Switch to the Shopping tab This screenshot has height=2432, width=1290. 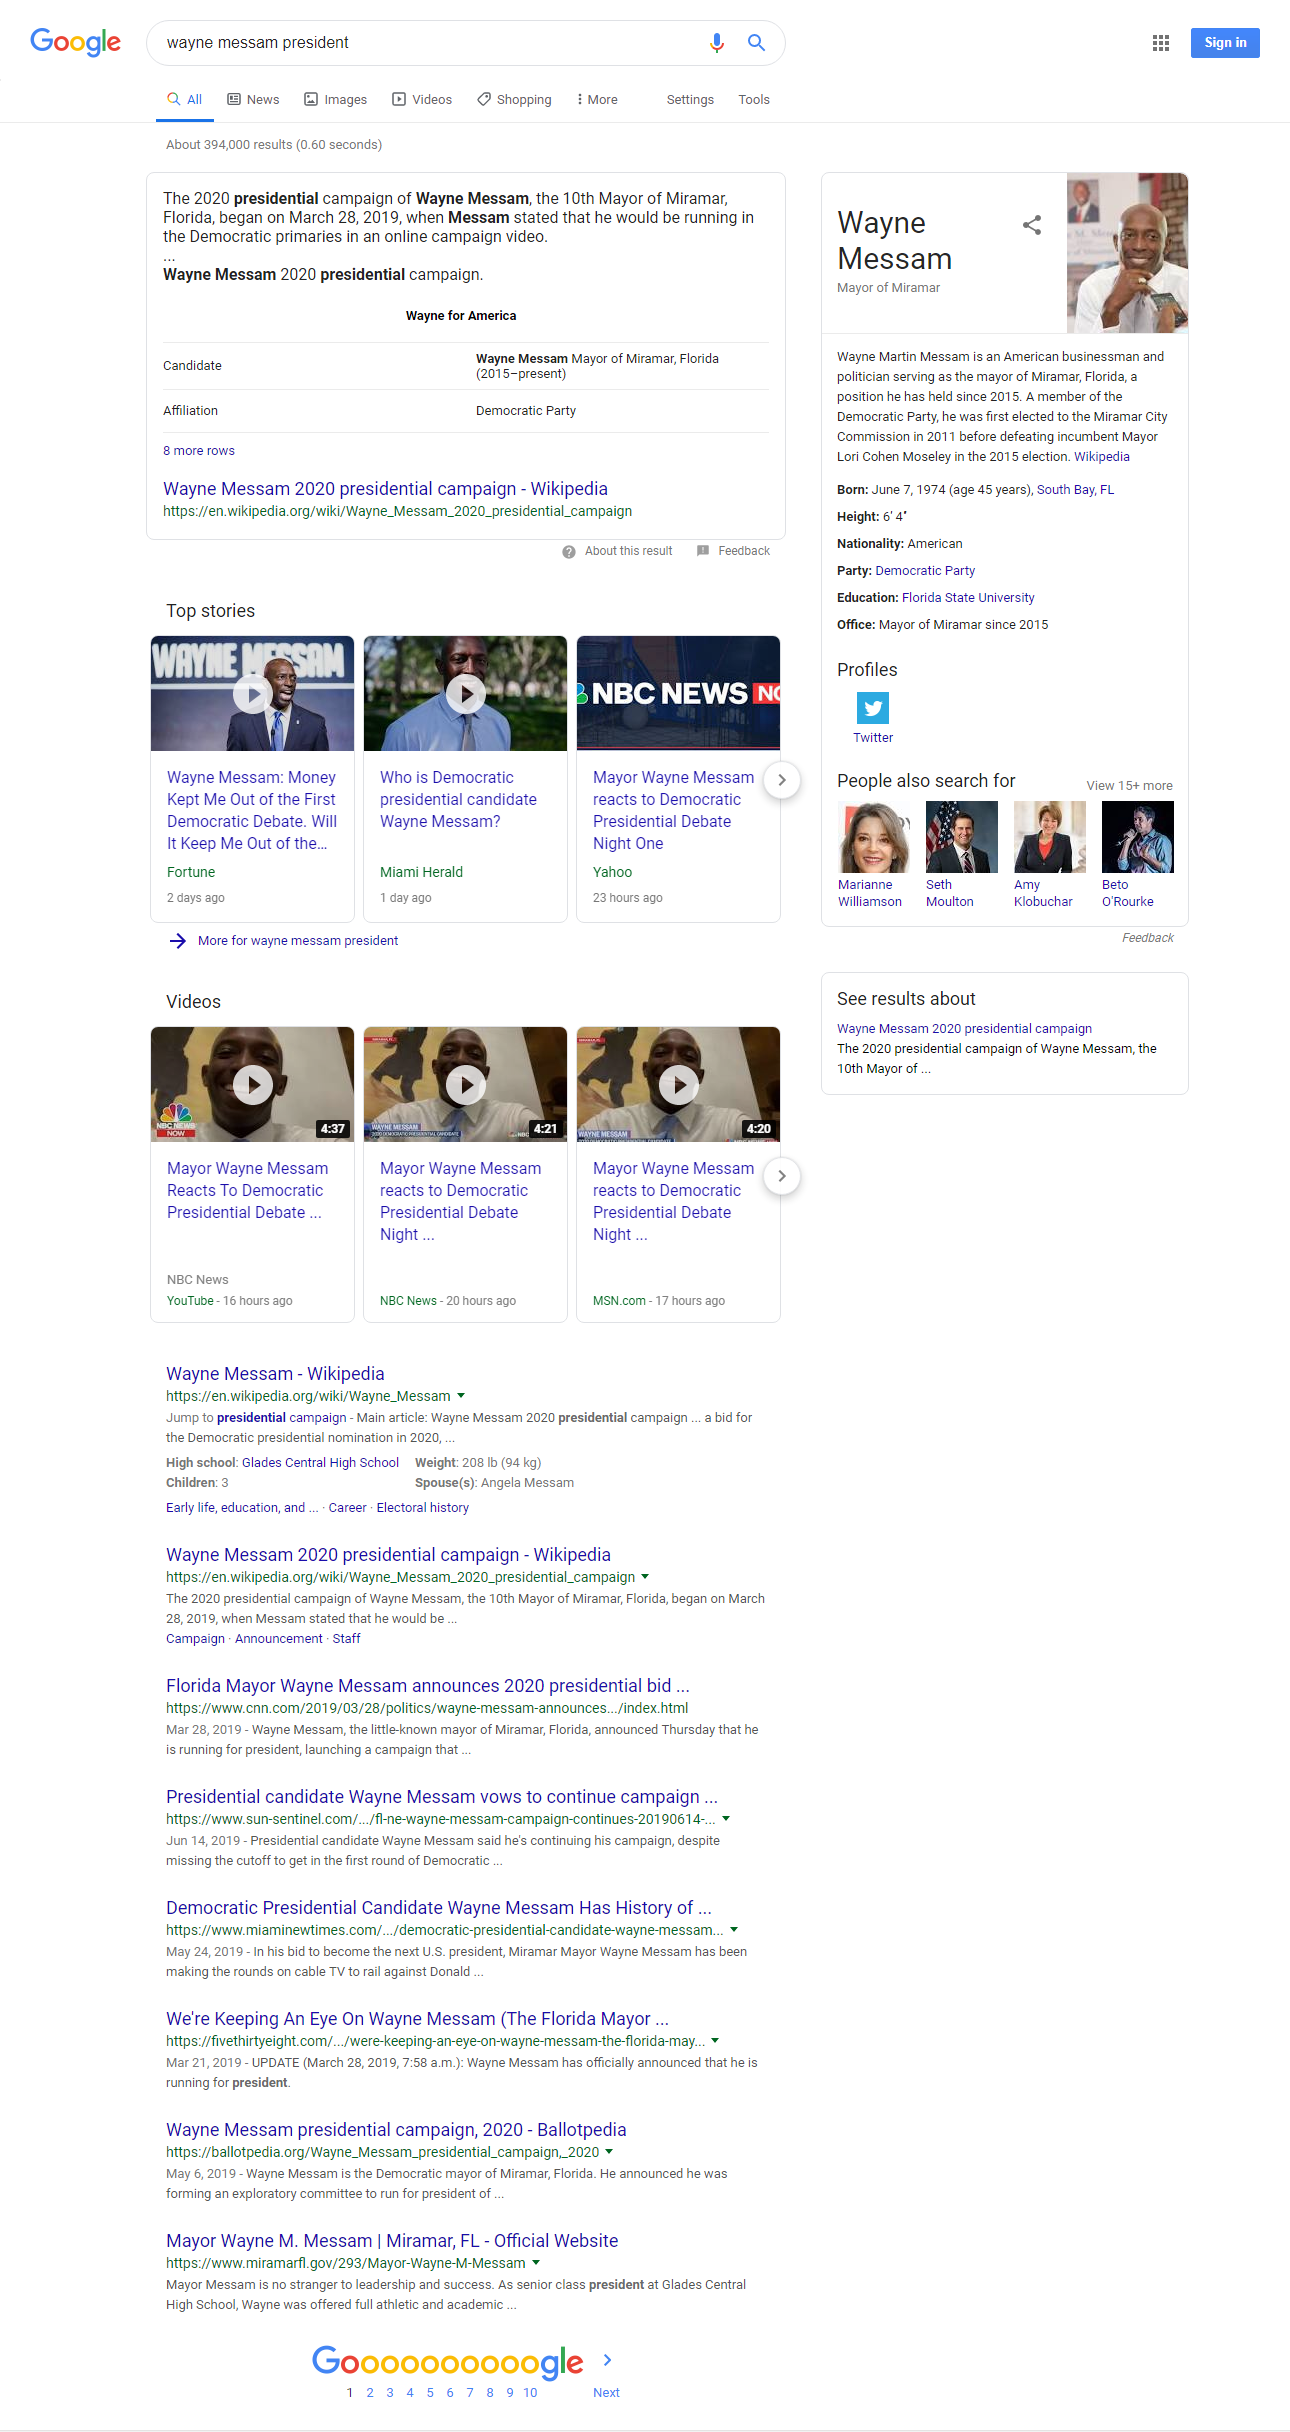pos(514,100)
